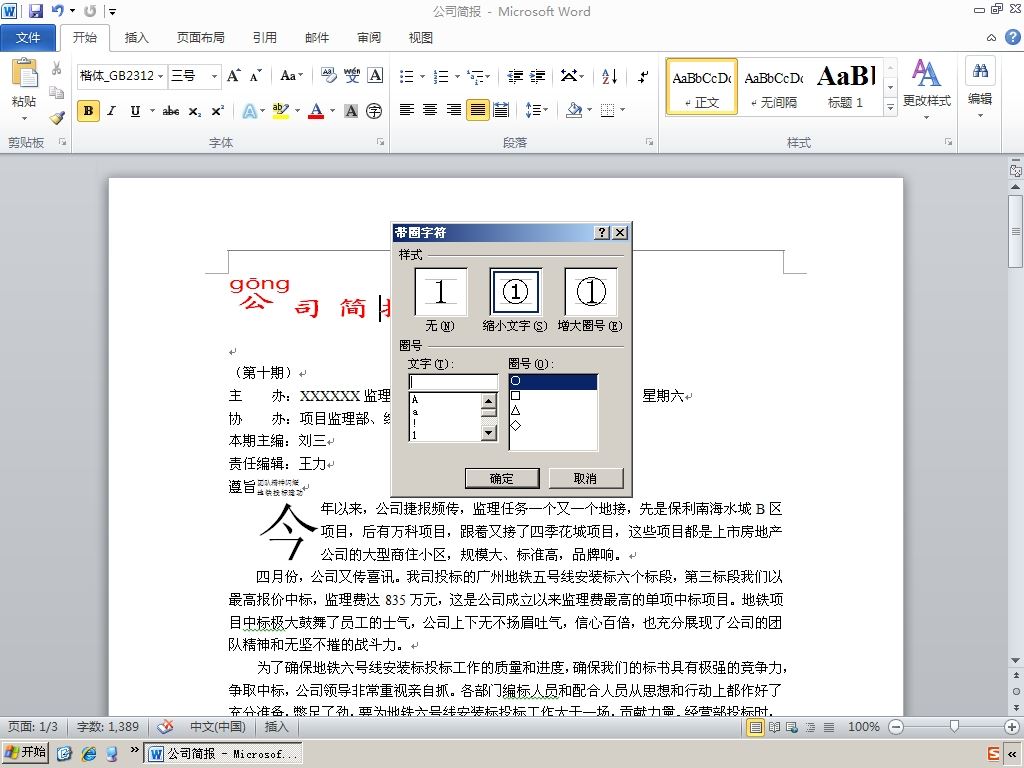
Task: Click the Numbering list icon
Action: coord(441,77)
